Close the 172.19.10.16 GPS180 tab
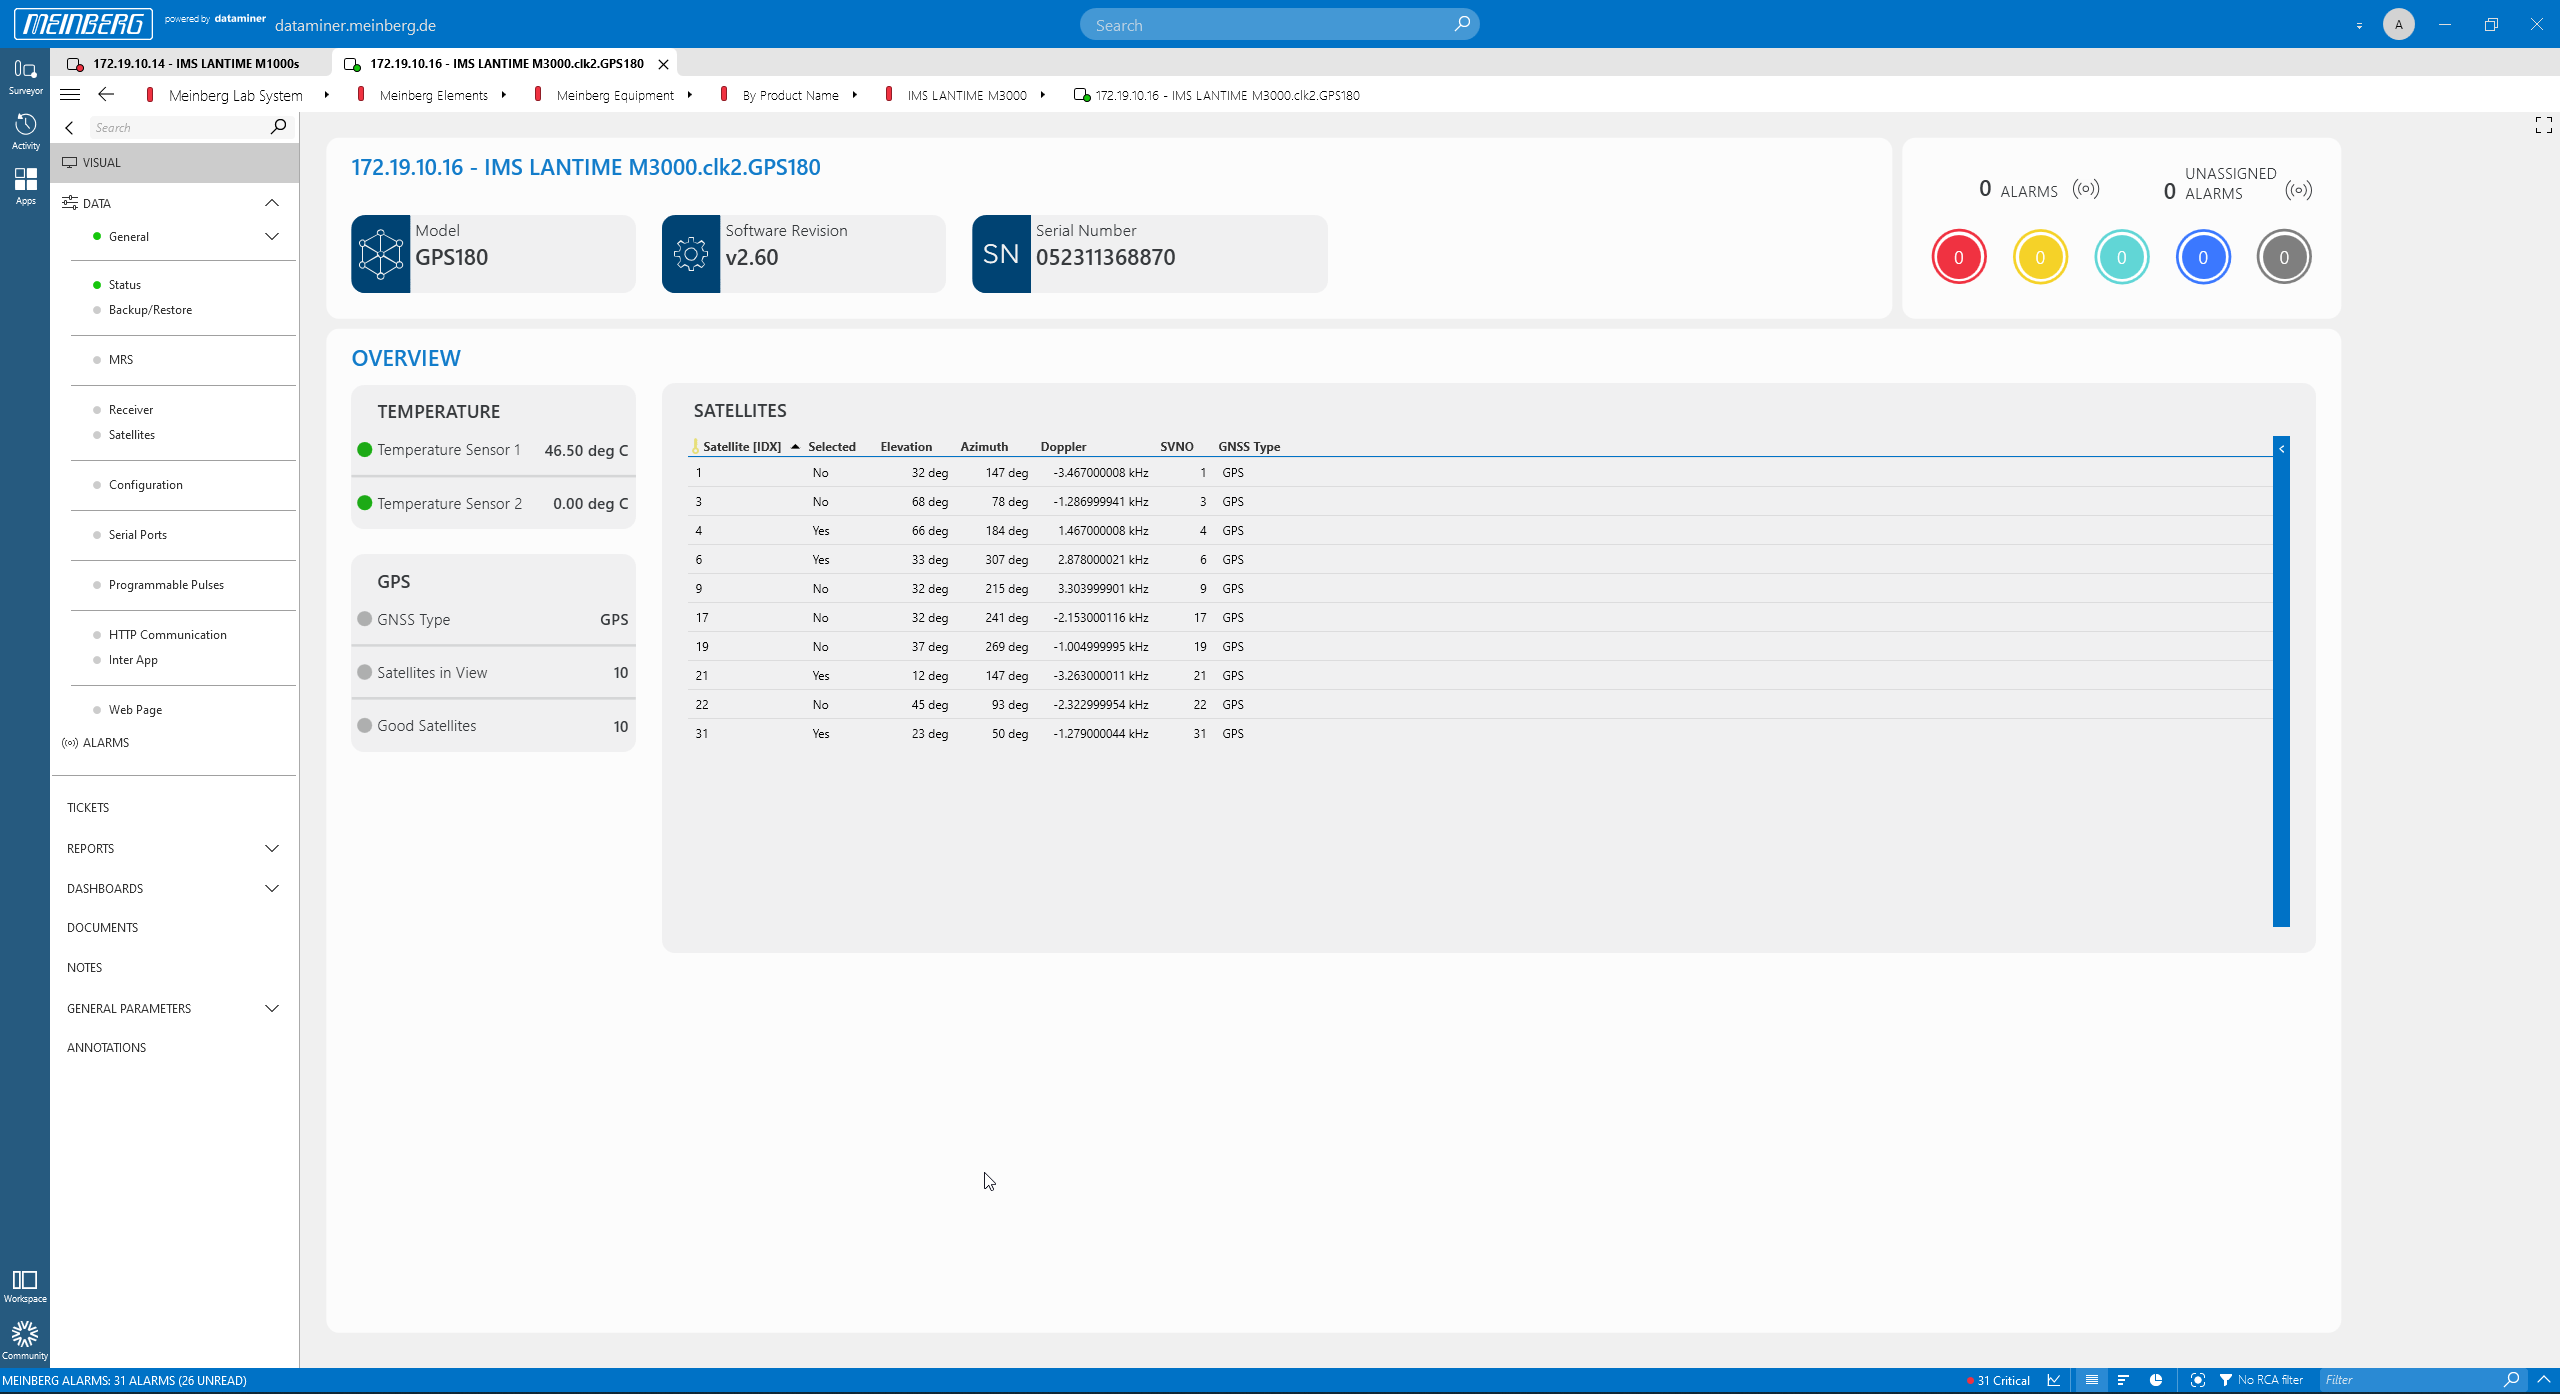 663,64
